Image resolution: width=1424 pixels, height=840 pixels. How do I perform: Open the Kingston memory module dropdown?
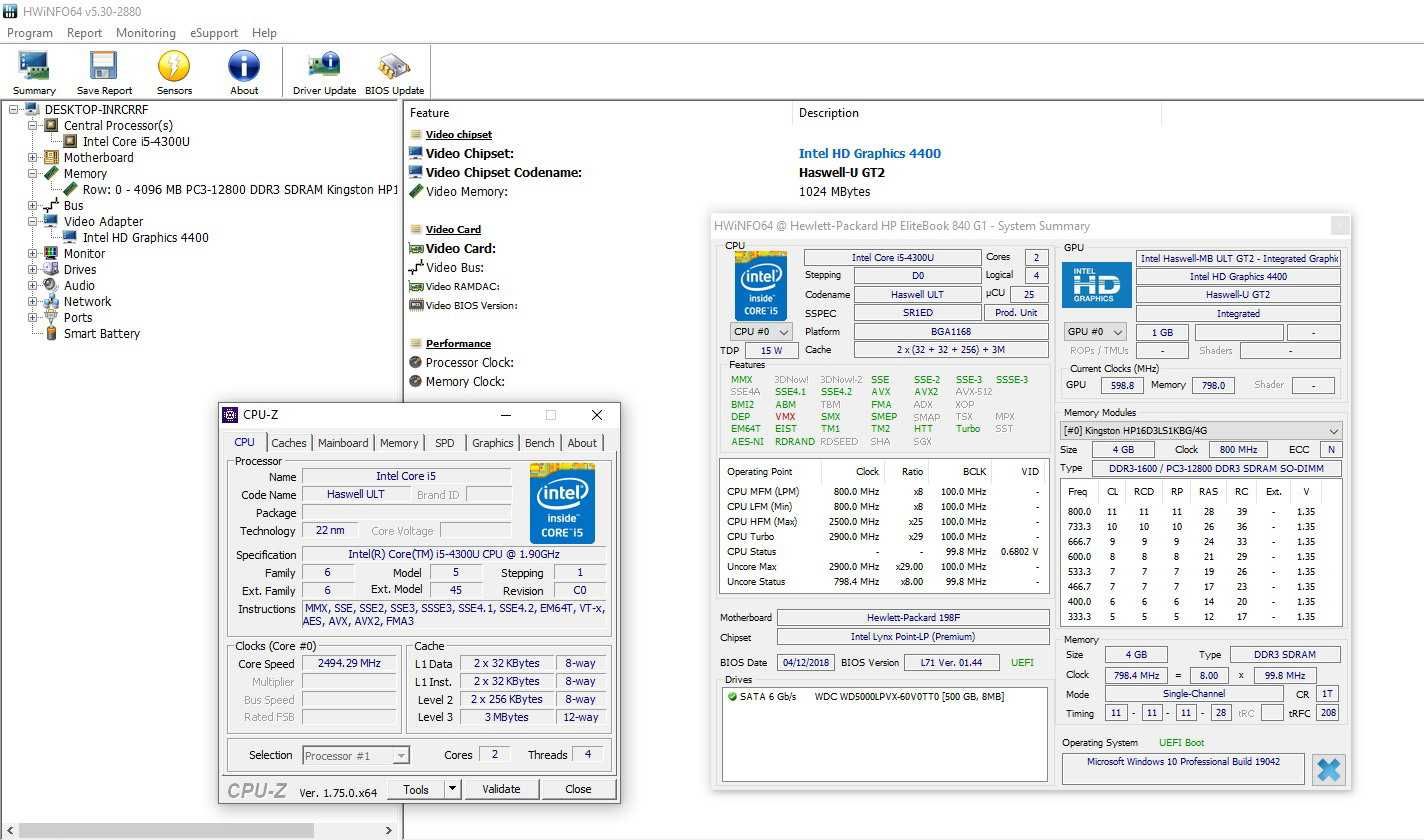pos(1201,431)
